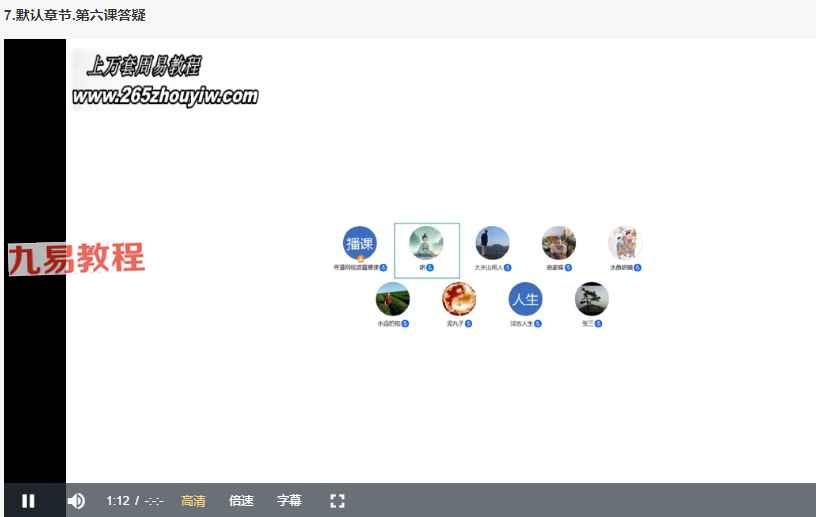The width and height of the screenshot is (816, 517).
Task: Enter fullscreen mode
Action: point(337,500)
